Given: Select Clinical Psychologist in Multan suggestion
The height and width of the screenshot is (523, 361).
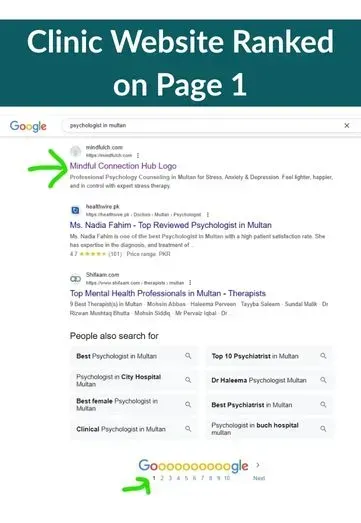Looking at the screenshot, I should (x=134, y=429).
